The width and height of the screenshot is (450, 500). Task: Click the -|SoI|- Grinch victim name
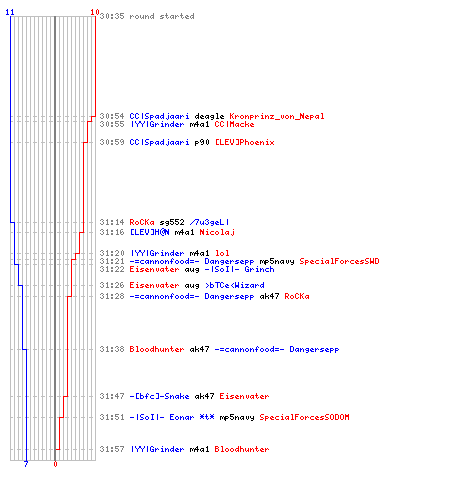tap(239, 269)
